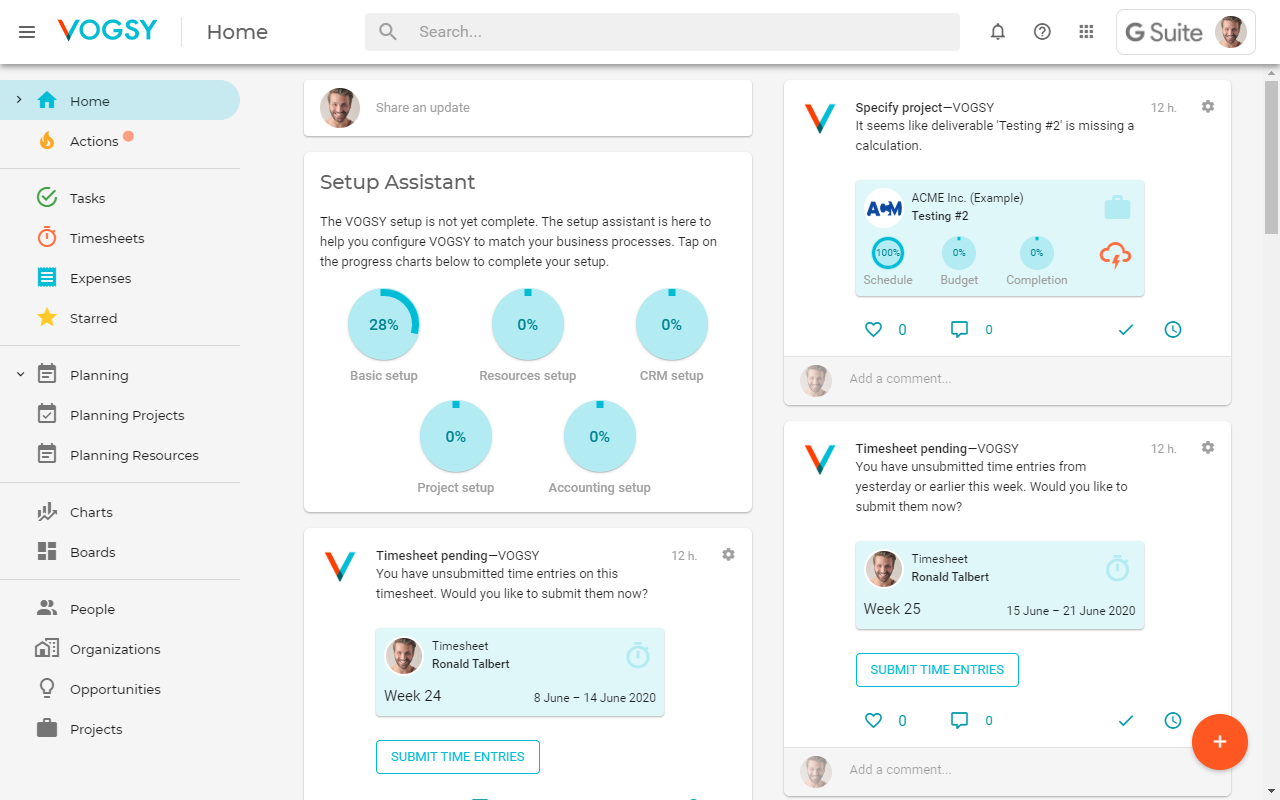The height and width of the screenshot is (800, 1280).
Task: Like the Week 25 timesheet post
Action: [874, 720]
